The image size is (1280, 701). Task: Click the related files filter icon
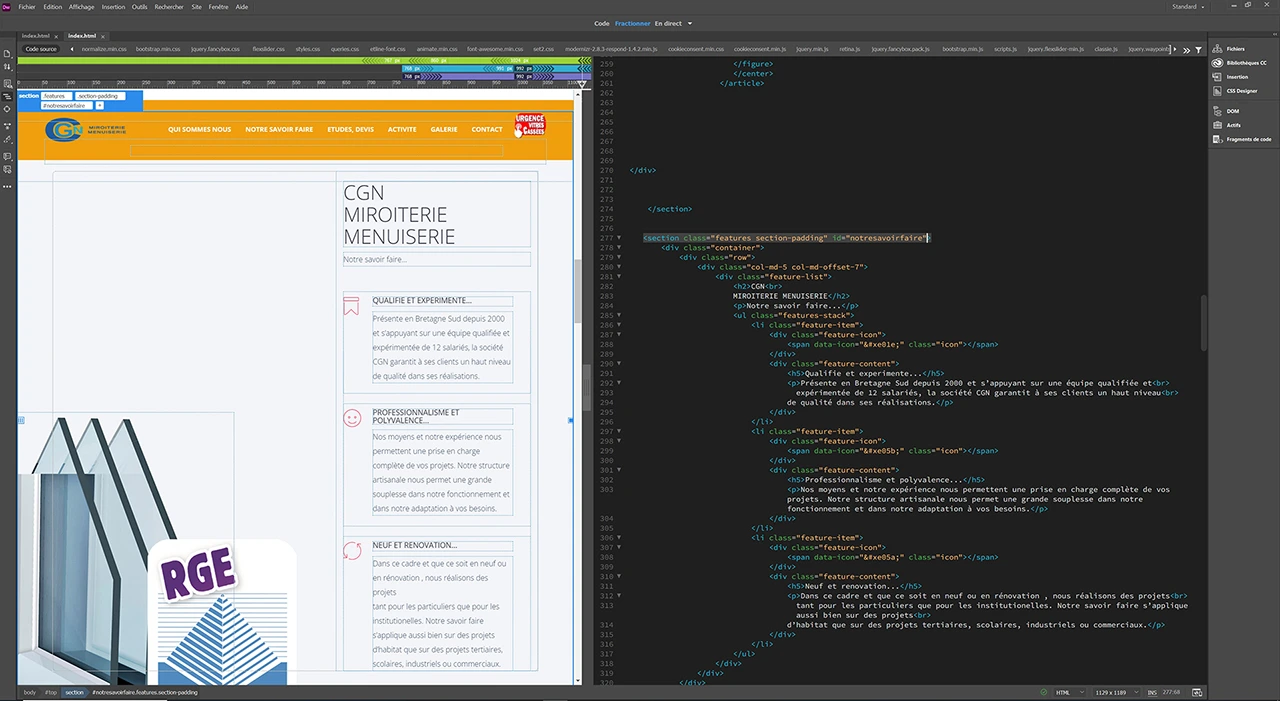1199,49
